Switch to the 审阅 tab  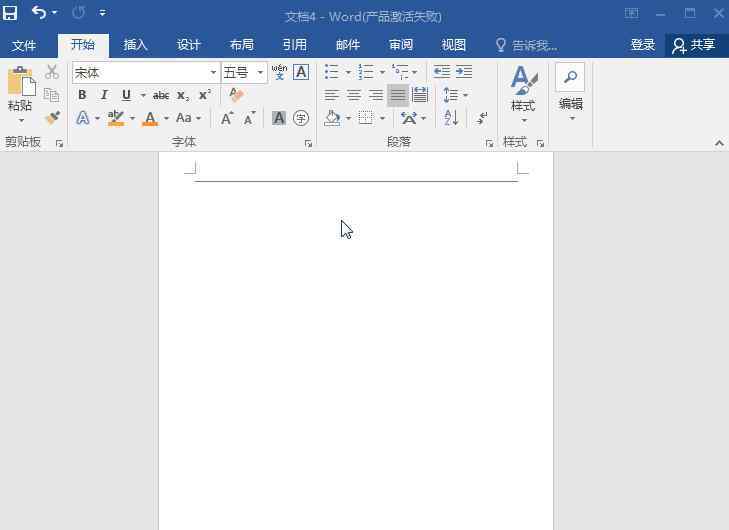coord(401,45)
